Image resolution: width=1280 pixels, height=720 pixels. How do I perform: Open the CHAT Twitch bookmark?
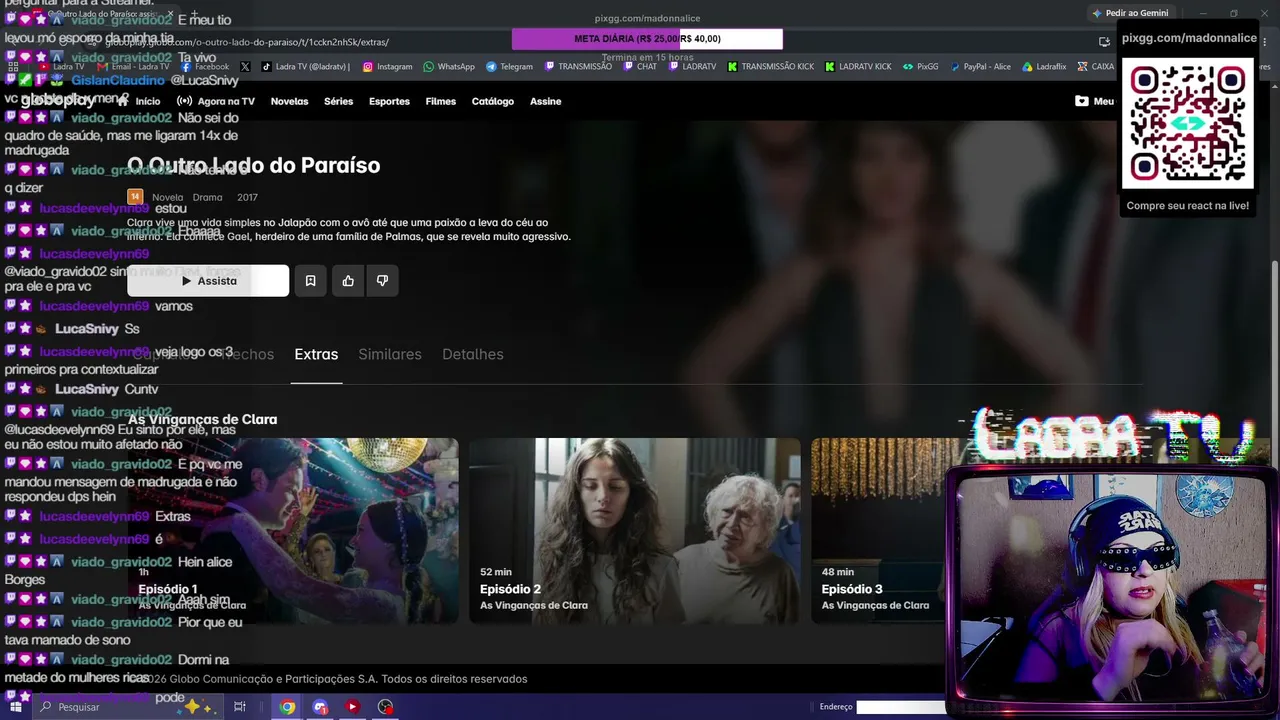640,67
